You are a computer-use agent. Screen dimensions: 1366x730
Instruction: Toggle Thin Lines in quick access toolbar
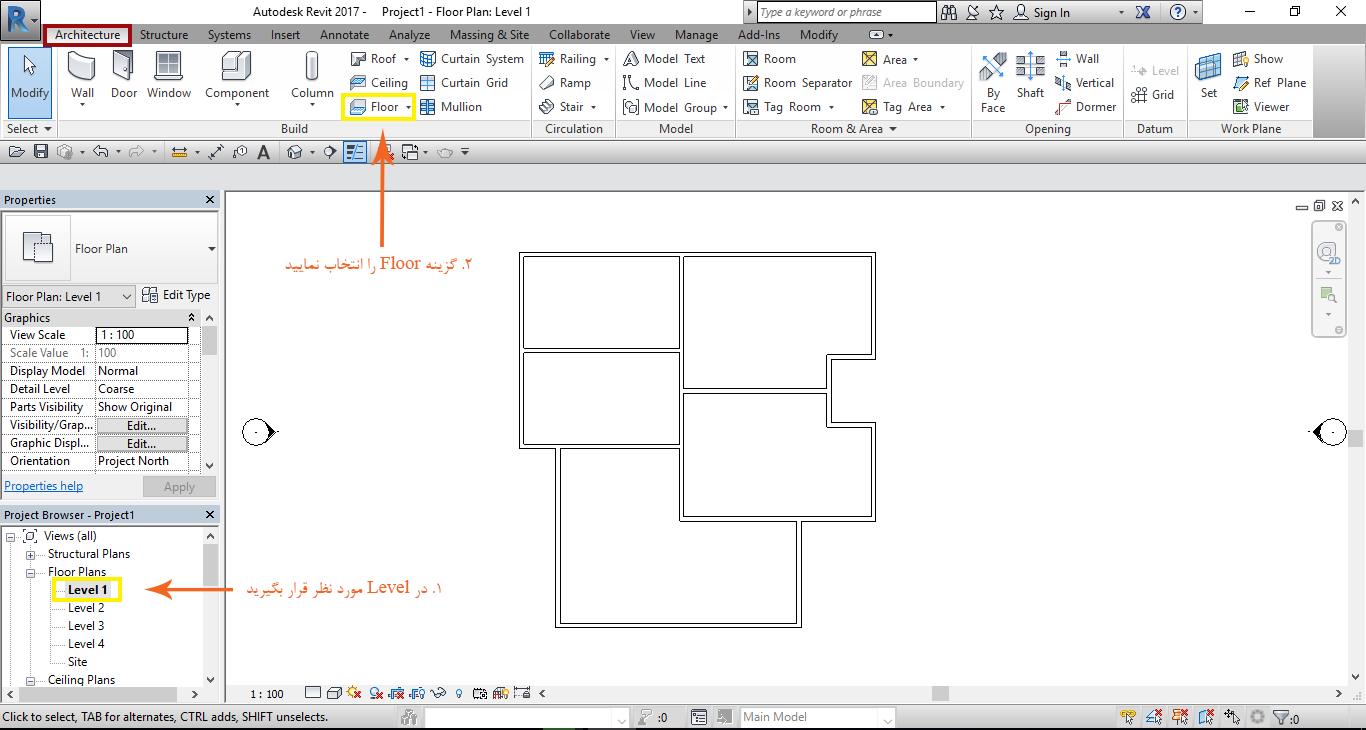pyautogui.click(x=355, y=152)
